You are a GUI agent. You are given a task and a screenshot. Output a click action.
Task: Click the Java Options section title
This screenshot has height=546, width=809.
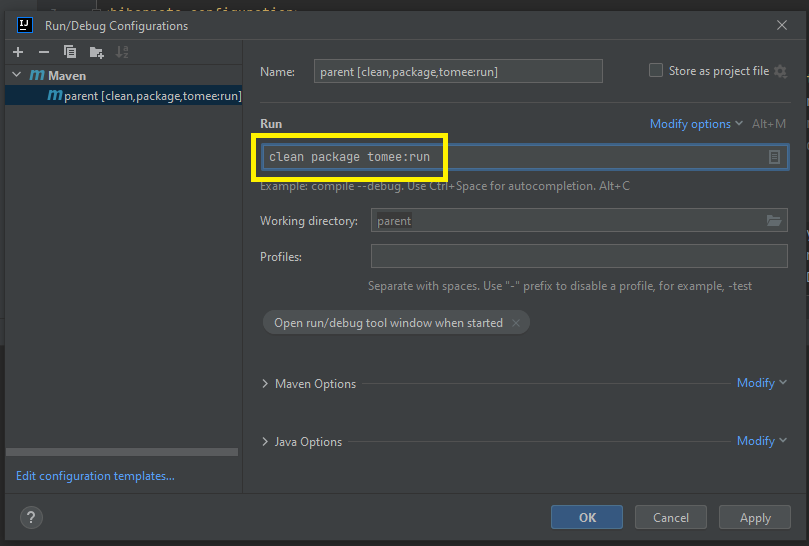pyautogui.click(x=308, y=442)
